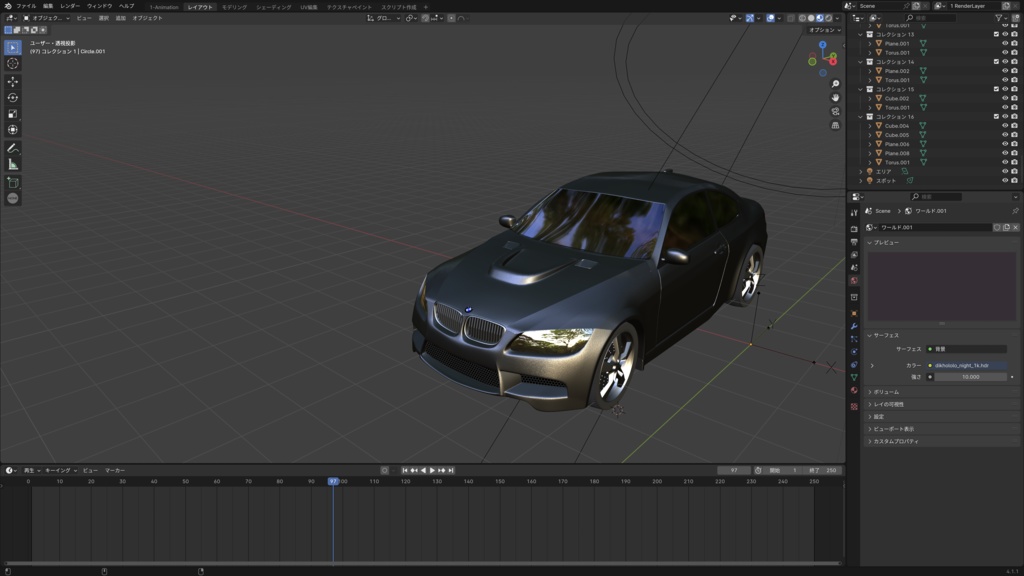This screenshot has height=576, width=1024.
Task: Hide コレクション 13 in viewport
Action: 1005,35
